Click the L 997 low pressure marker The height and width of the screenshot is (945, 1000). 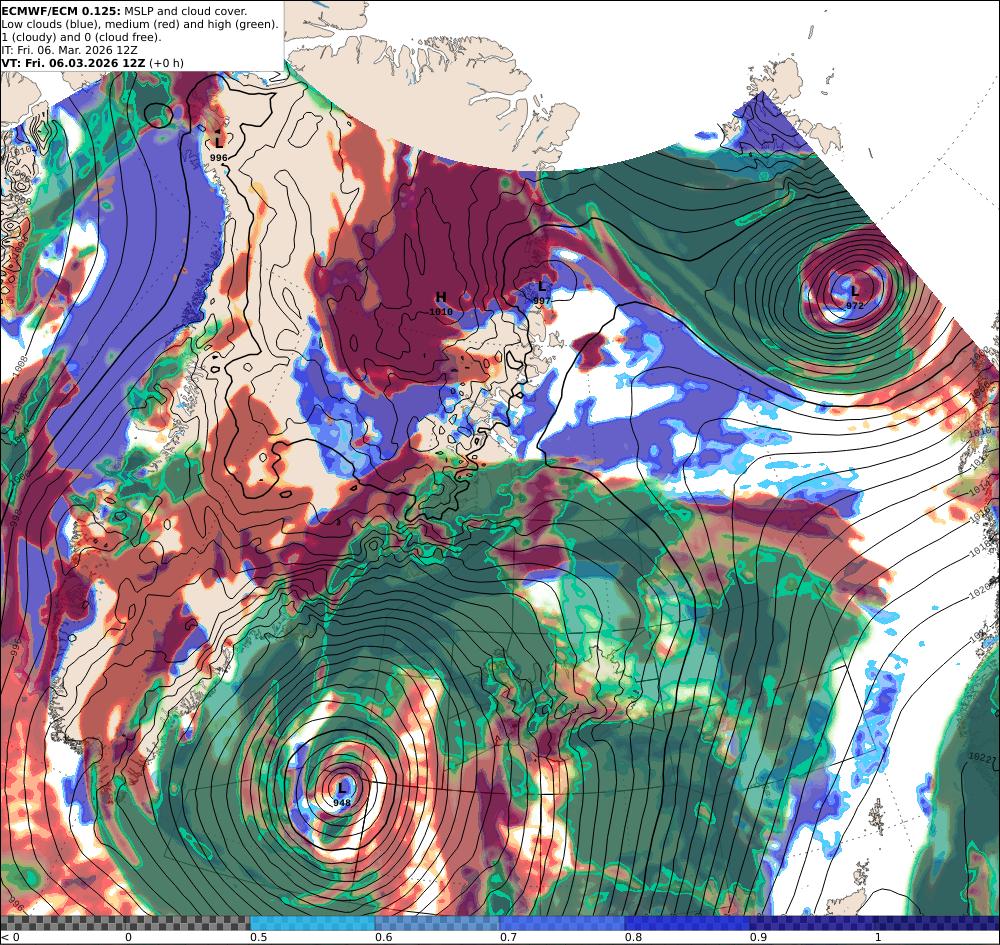(x=542, y=293)
